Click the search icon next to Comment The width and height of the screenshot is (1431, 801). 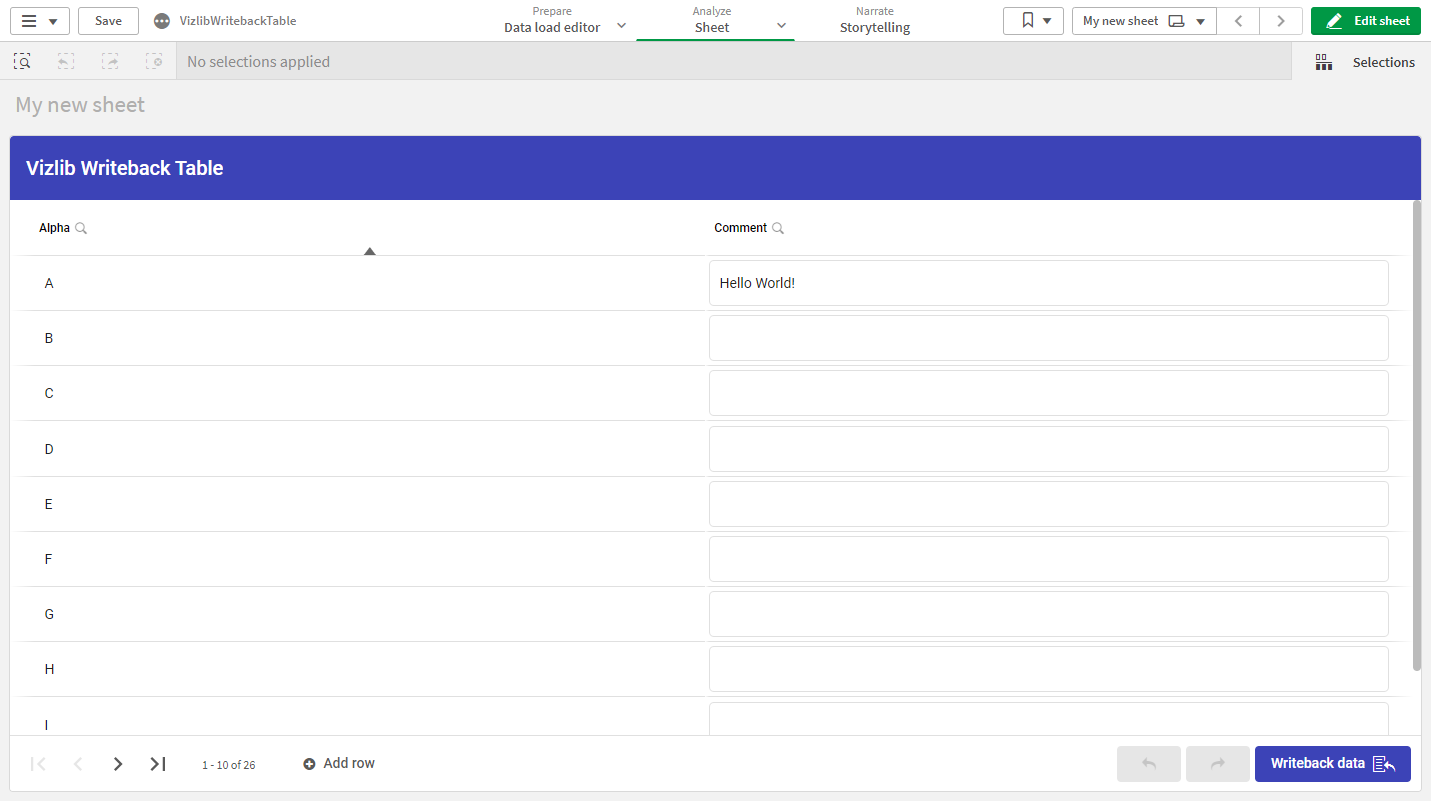tap(778, 228)
